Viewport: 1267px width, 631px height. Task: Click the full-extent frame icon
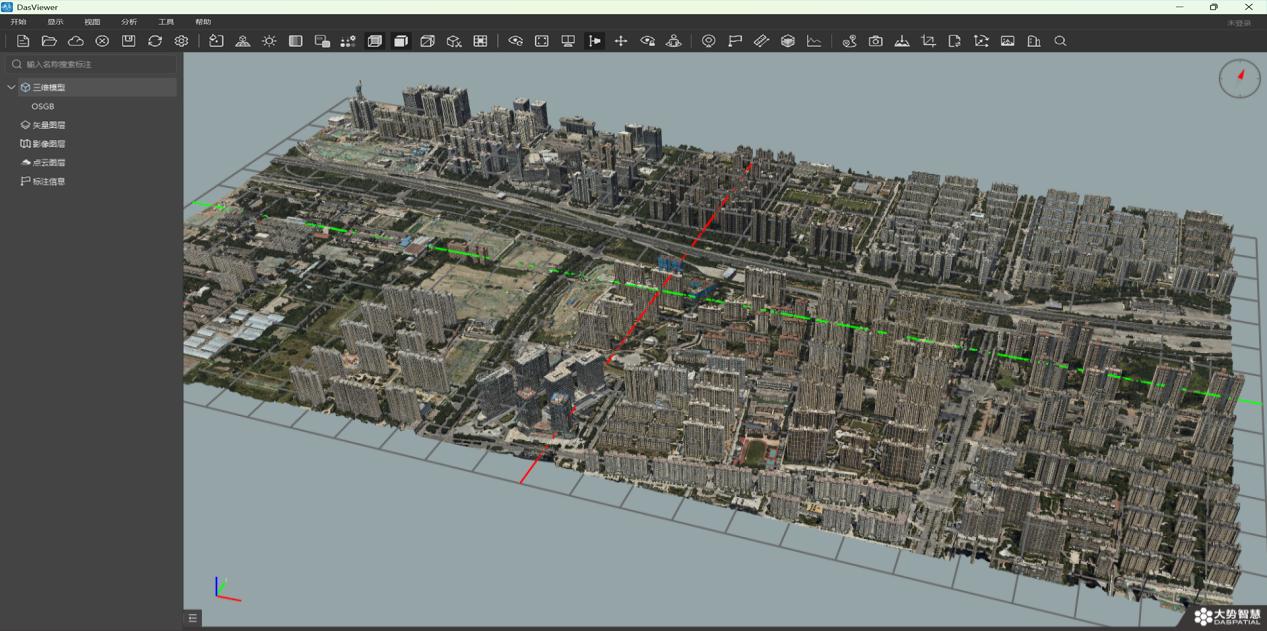point(541,41)
